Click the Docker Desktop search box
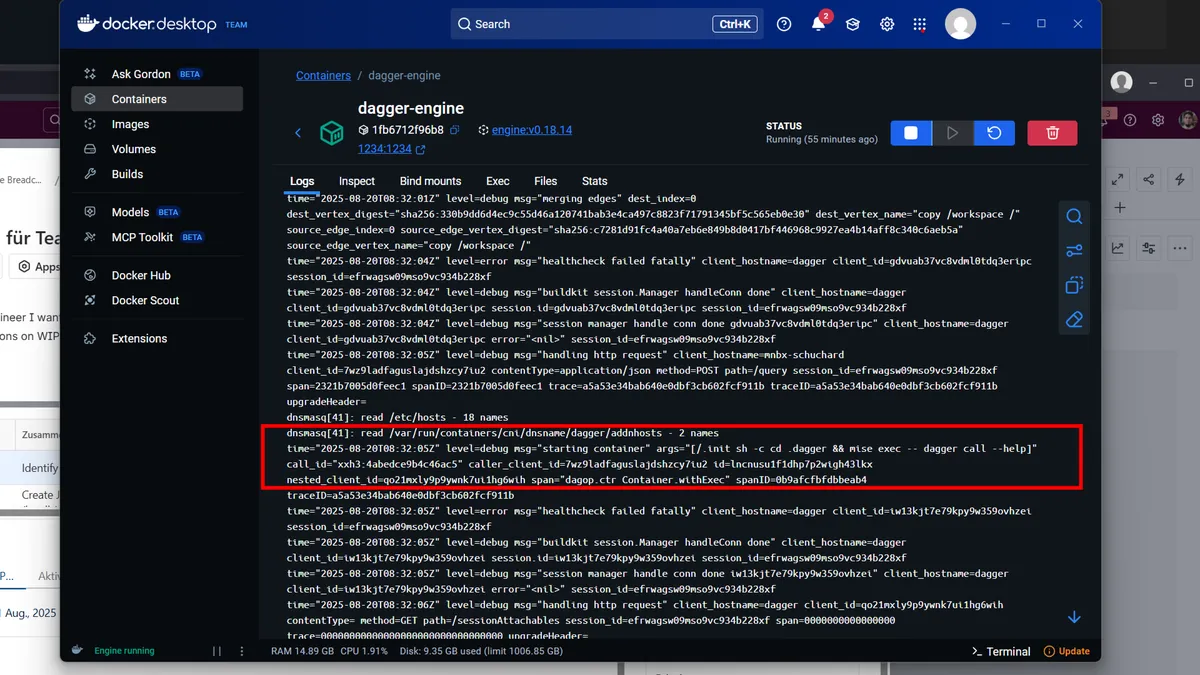Image resolution: width=1200 pixels, height=675 pixels. pos(605,24)
